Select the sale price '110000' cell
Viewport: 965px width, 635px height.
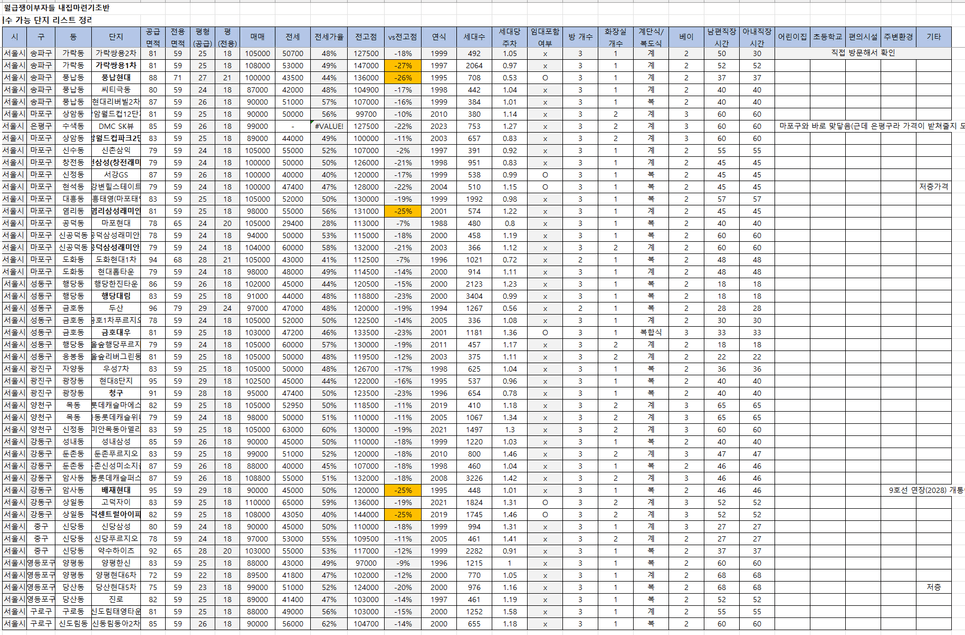click(x=257, y=503)
